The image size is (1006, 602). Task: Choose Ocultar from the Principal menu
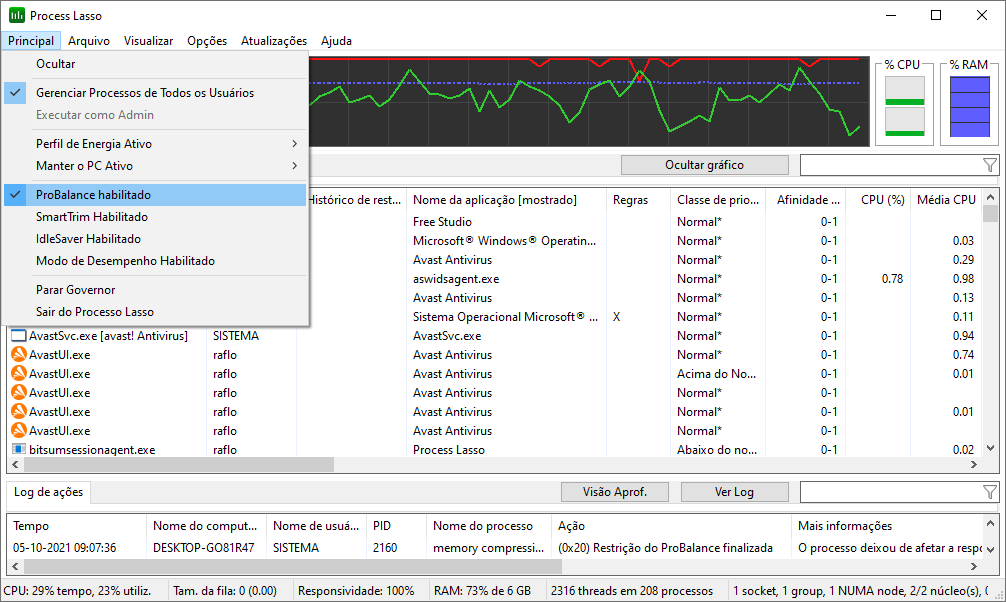(x=155, y=64)
